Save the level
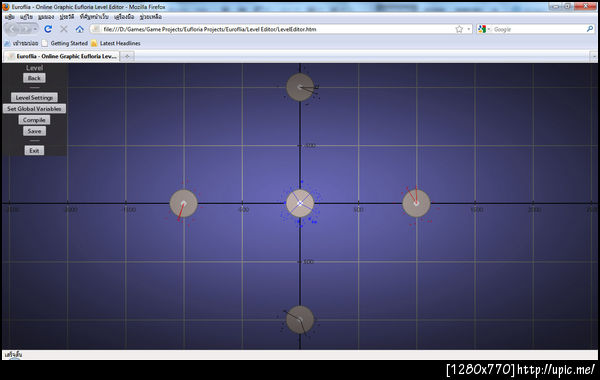The height and width of the screenshot is (380, 600). pyautogui.click(x=34, y=131)
